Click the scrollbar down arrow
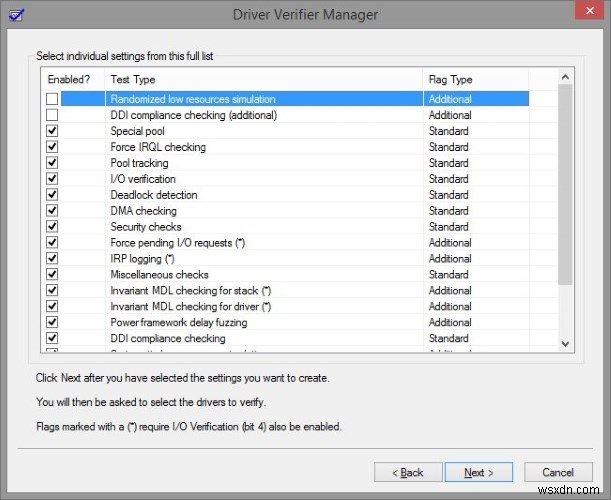The height and width of the screenshot is (500, 611). 565,344
